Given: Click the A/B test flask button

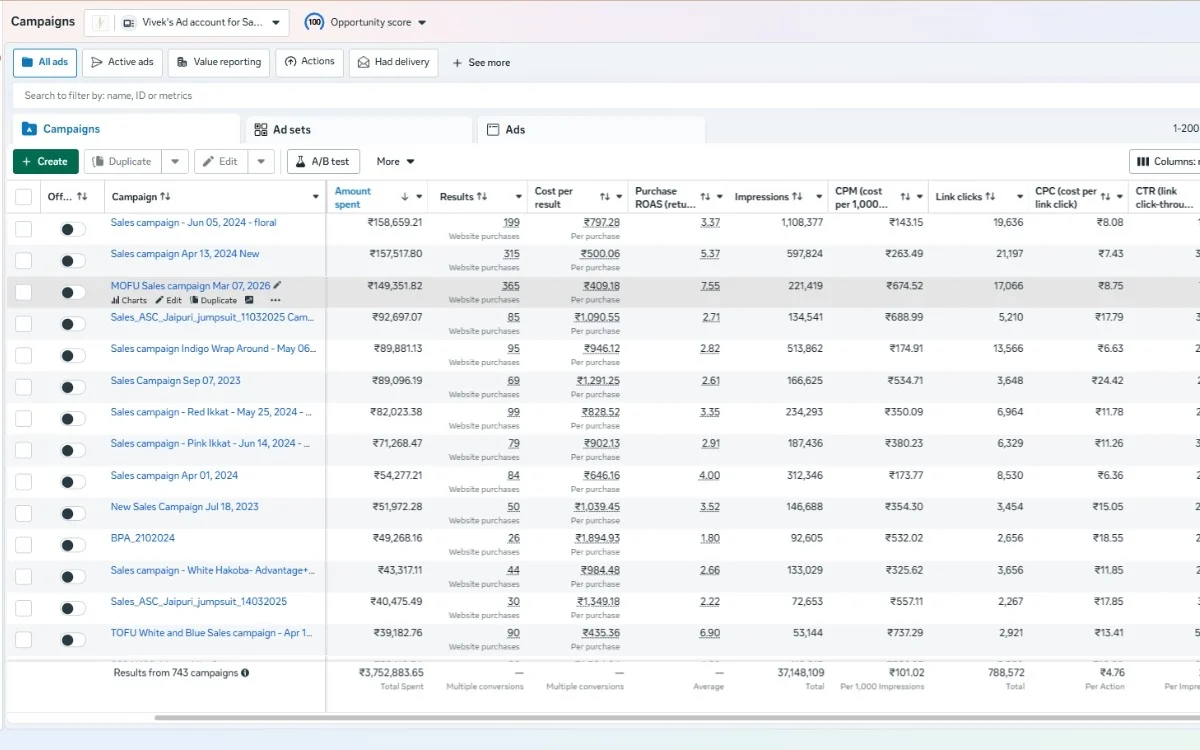Looking at the screenshot, I should click(323, 161).
